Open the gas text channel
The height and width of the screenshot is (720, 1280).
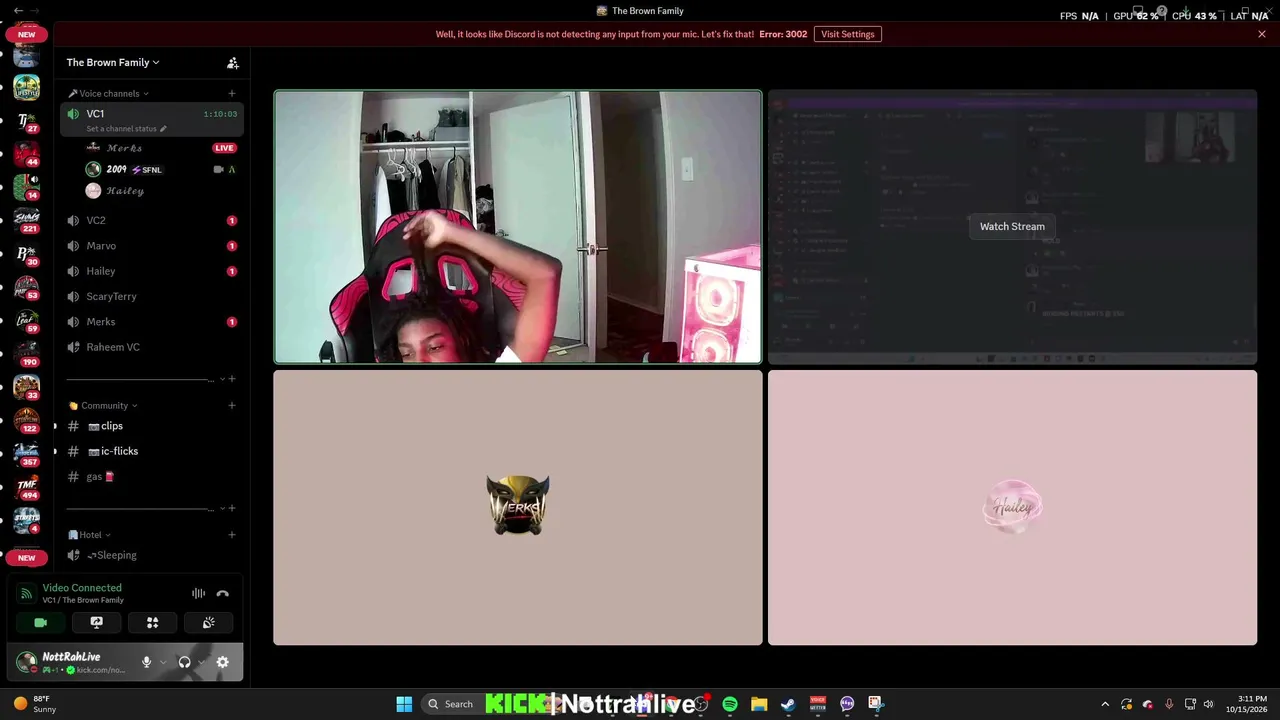[152, 477]
